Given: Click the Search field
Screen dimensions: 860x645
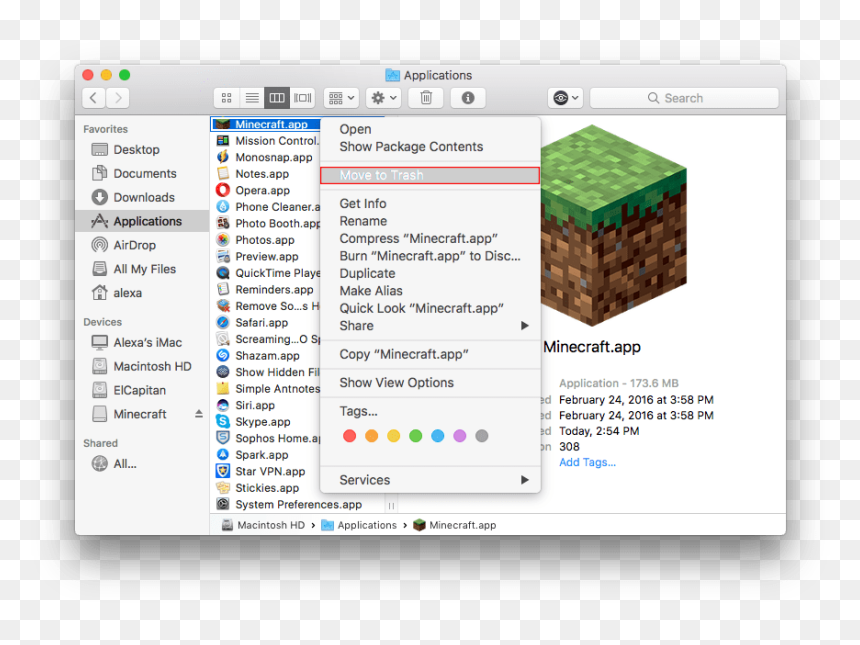Looking at the screenshot, I should (684, 98).
